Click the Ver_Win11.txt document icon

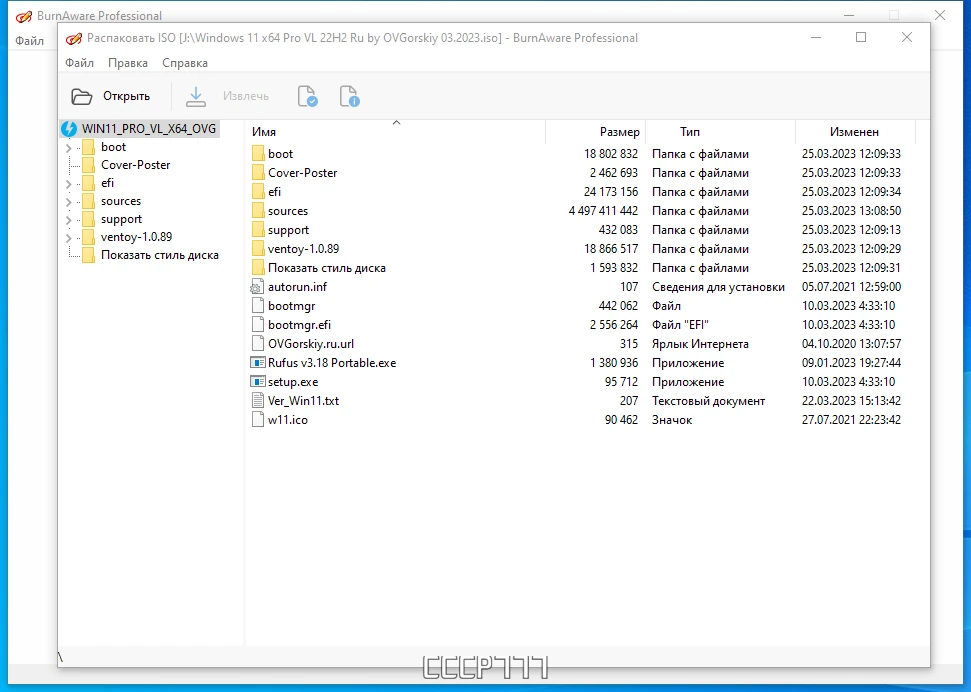click(x=258, y=401)
